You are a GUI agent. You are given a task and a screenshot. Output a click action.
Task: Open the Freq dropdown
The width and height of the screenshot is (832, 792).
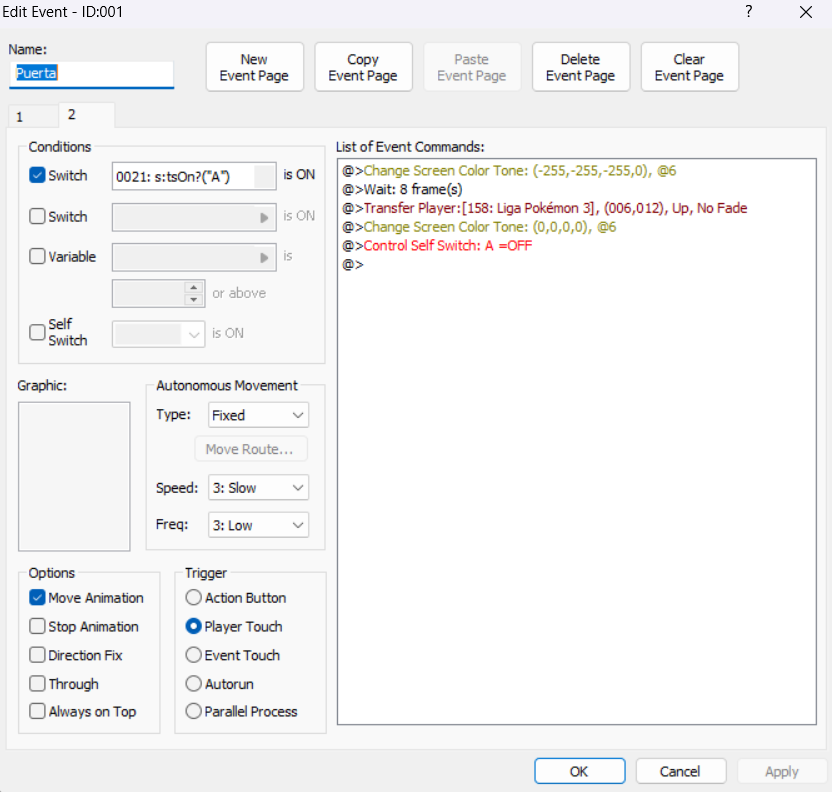point(258,525)
